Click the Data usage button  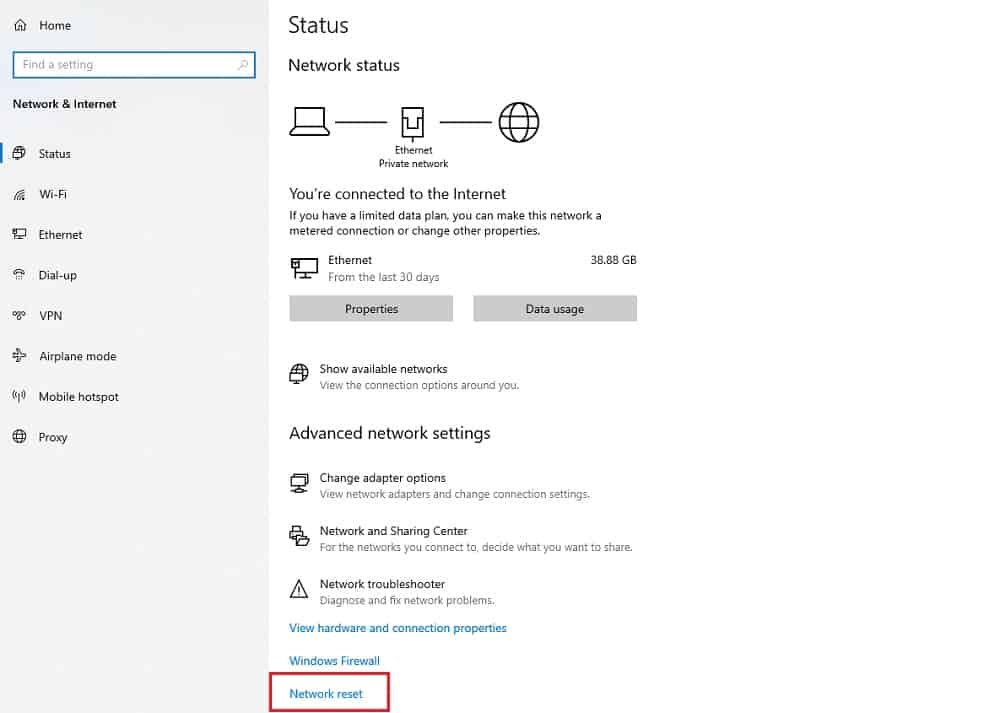pyautogui.click(x=555, y=309)
